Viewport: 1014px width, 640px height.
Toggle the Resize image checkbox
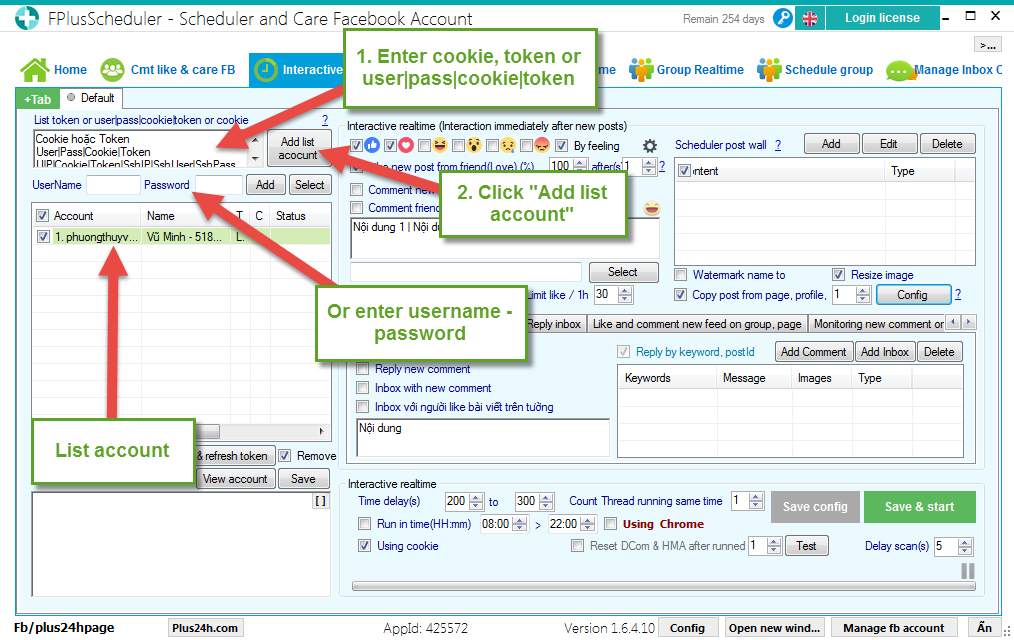(x=838, y=275)
